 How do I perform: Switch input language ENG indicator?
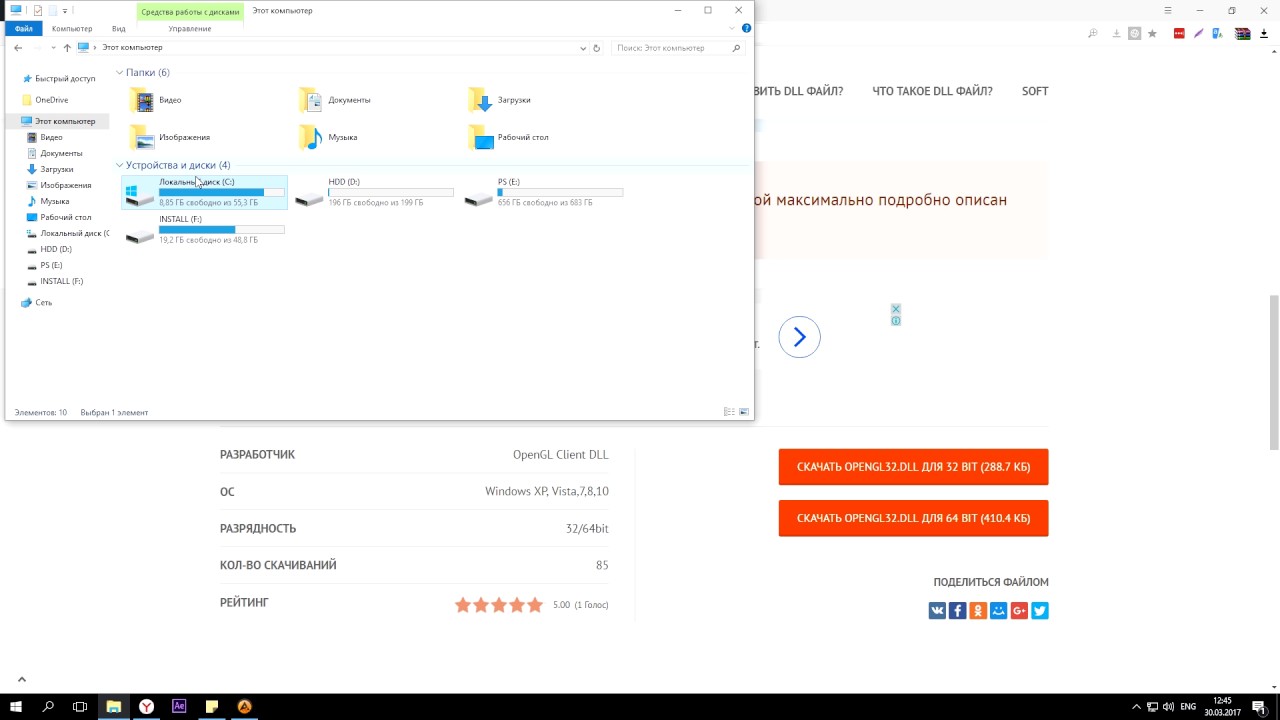coord(1188,707)
